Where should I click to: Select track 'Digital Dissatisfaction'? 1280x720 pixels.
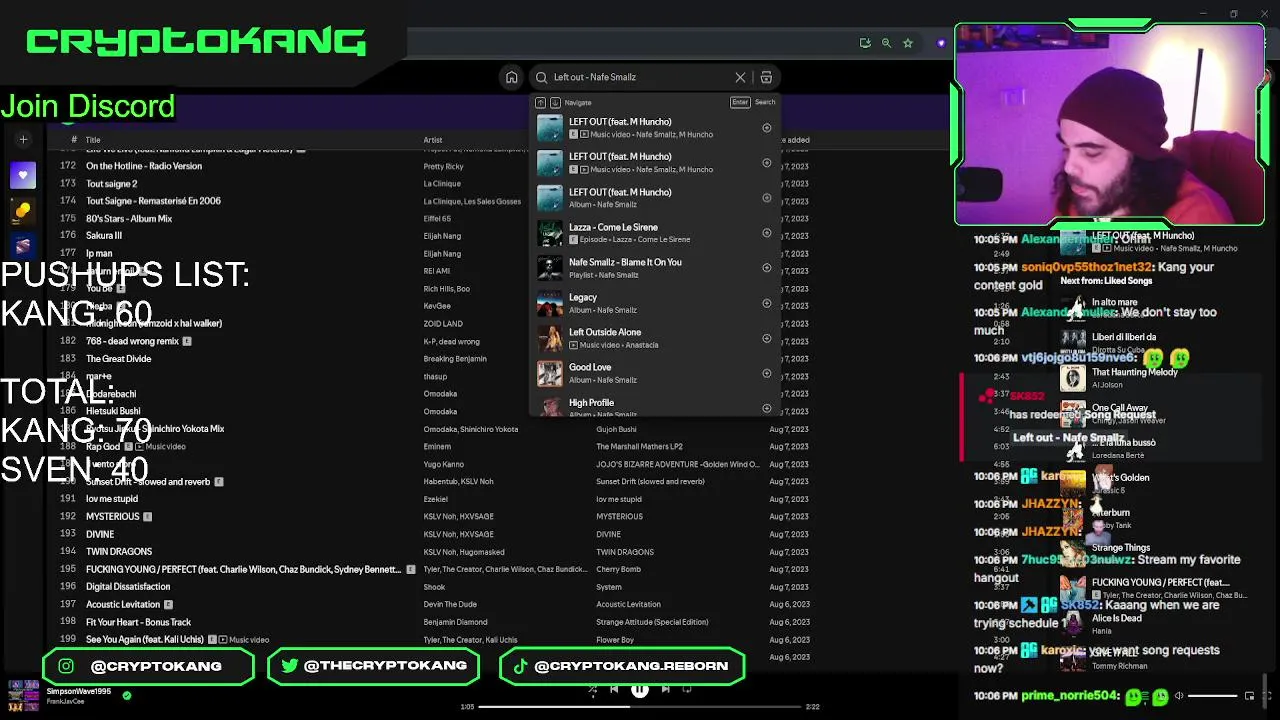(x=128, y=587)
